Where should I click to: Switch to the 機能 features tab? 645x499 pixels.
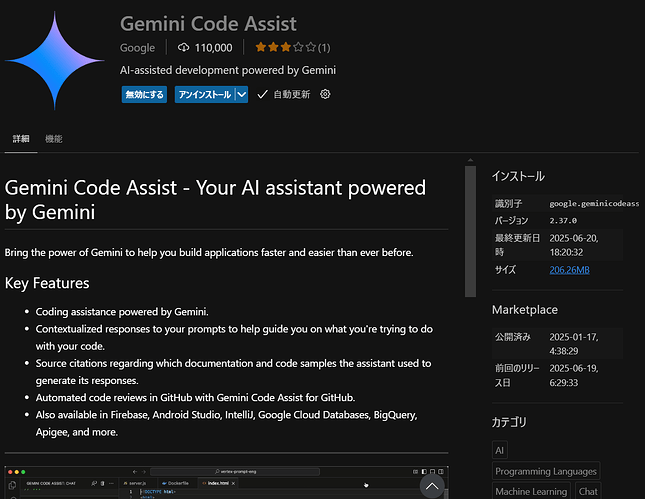[54, 139]
